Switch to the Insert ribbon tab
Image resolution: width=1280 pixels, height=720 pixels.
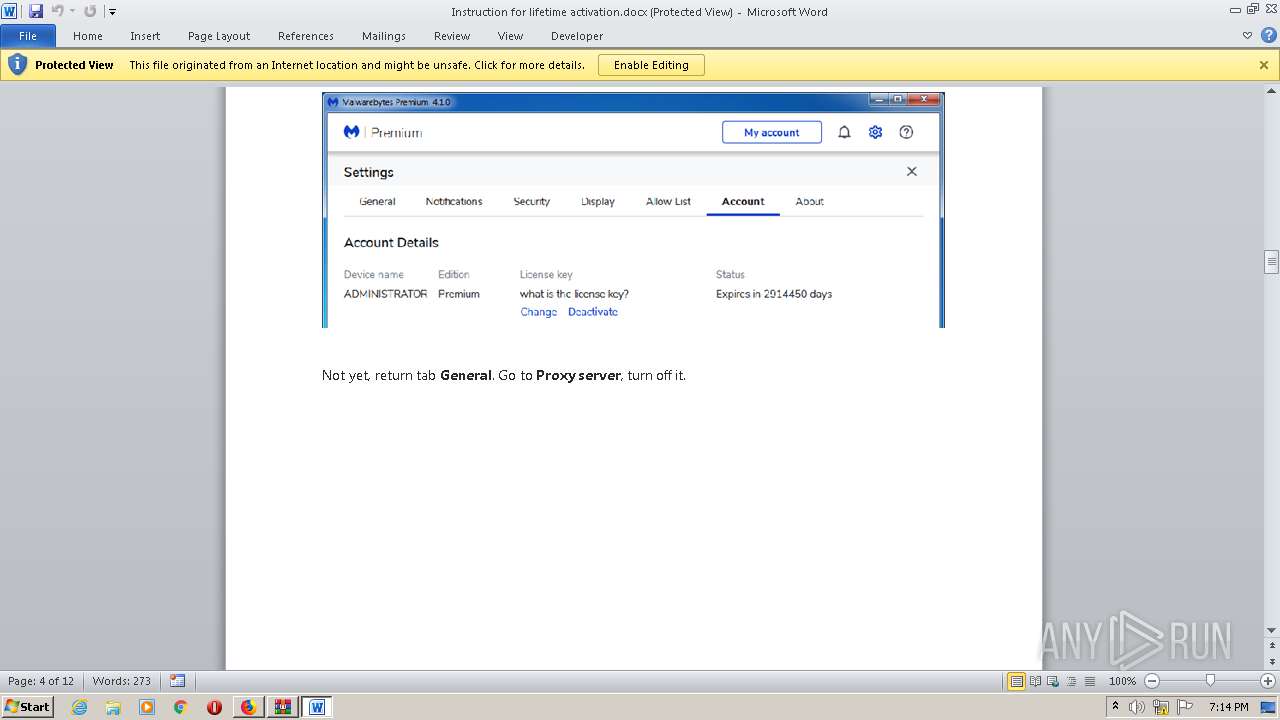tap(145, 36)
